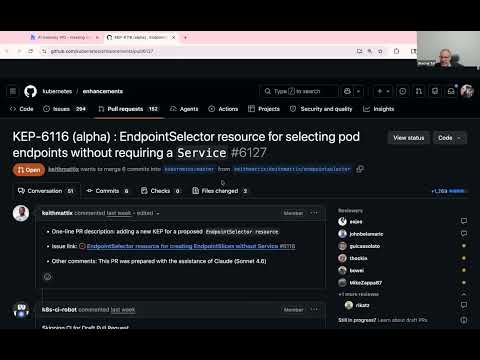Image resolution: width=480 pixels, height=360 pixels.
Task: Switch to the Agents tab
Action: point(184,109)
